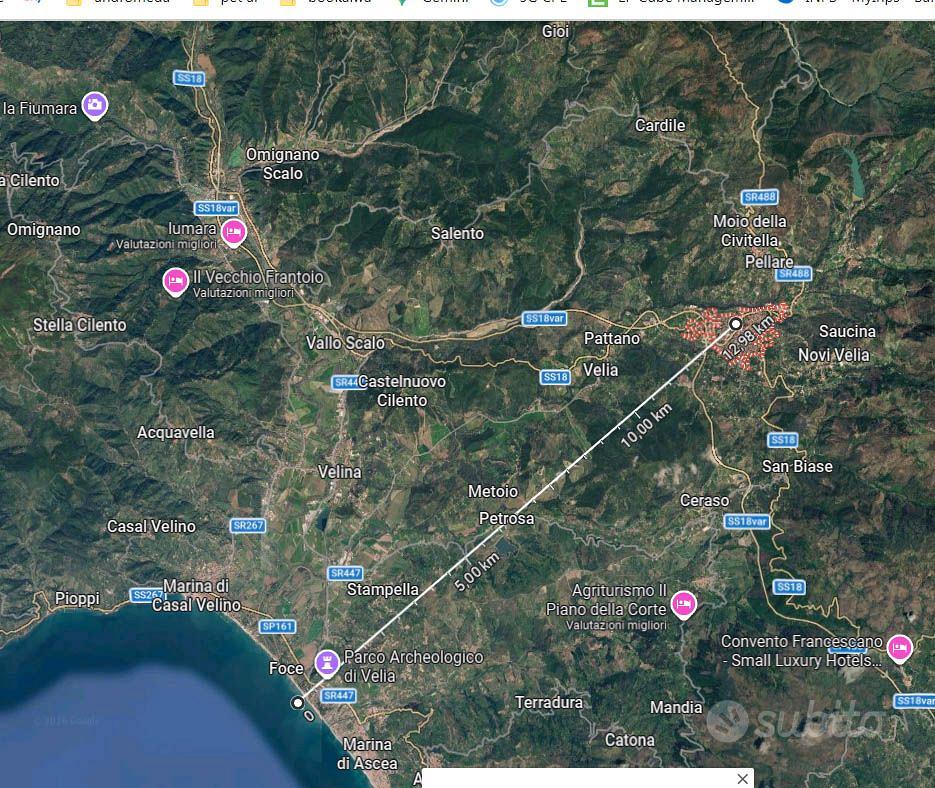Select the Novi Velia town label
The image size is (935, 788).
pos(834,355)
